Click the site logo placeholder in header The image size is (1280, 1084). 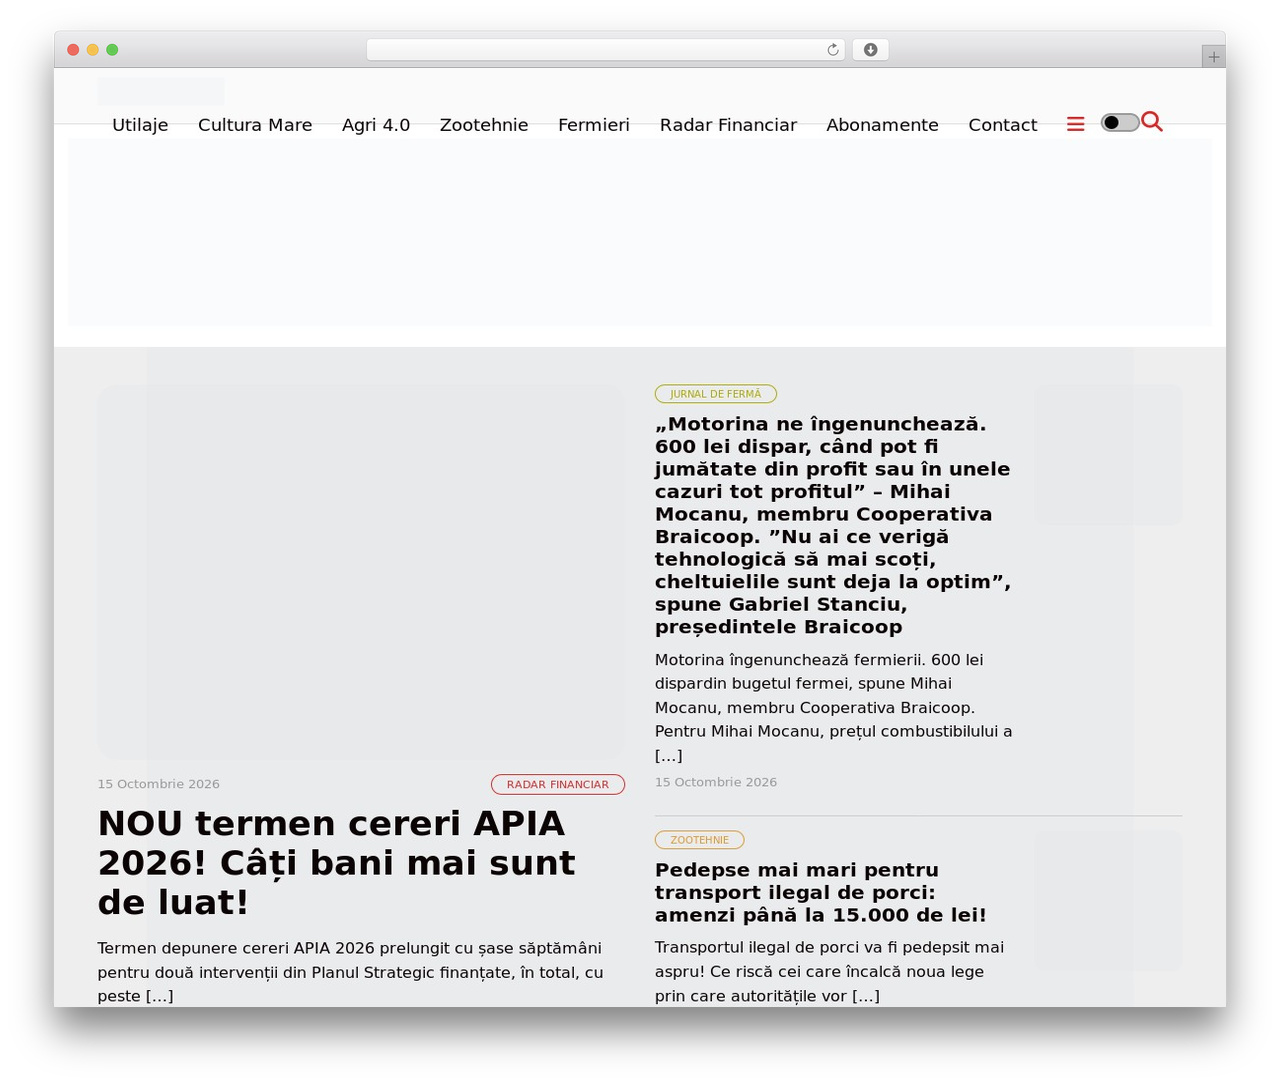coord(161,92)
